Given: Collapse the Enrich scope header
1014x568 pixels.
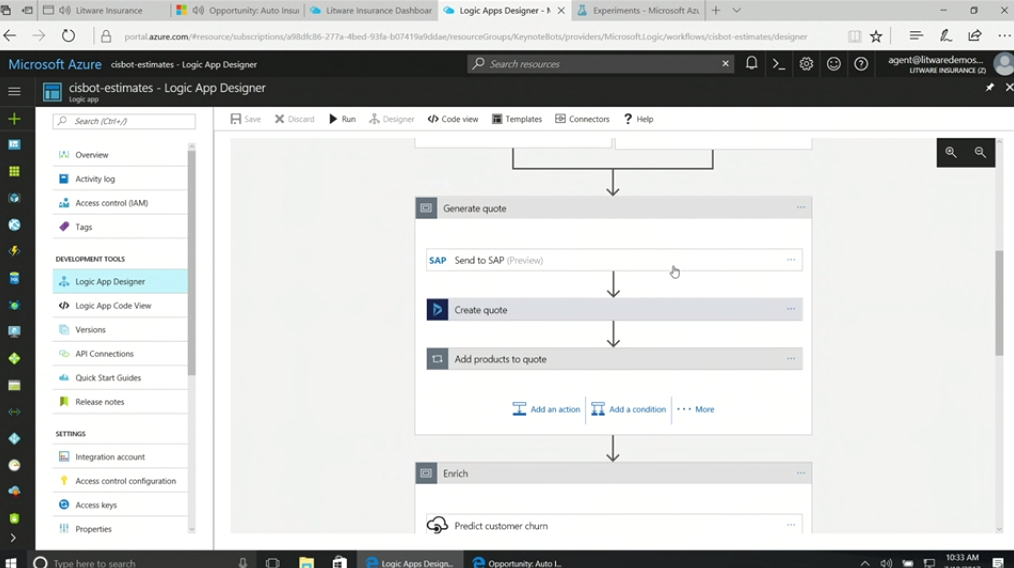Looking at the screenshot, I should (612, 473).
